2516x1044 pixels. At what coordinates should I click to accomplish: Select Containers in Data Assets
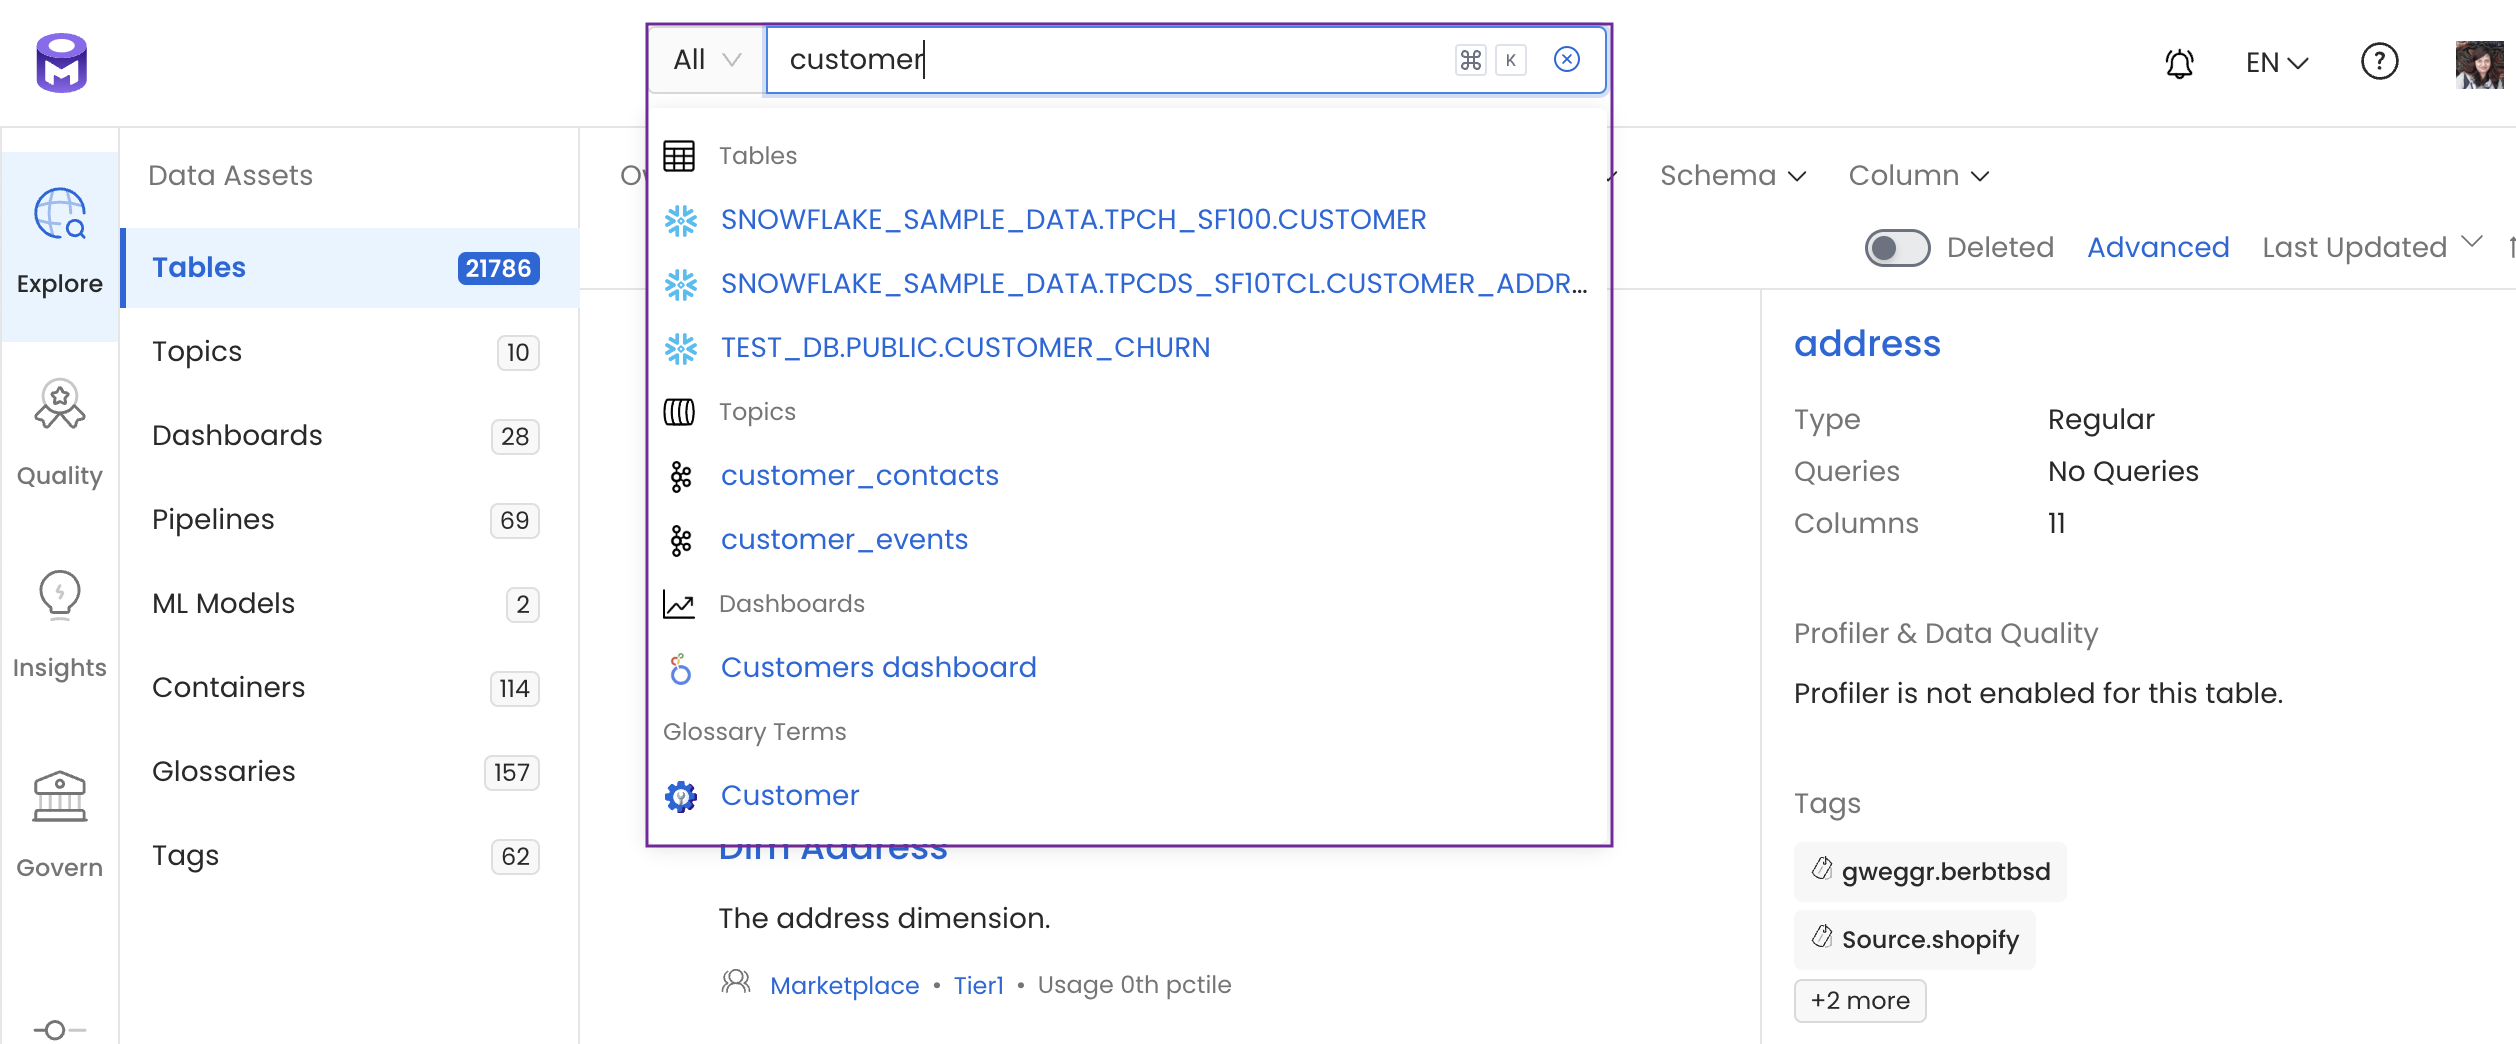point(350,688)
